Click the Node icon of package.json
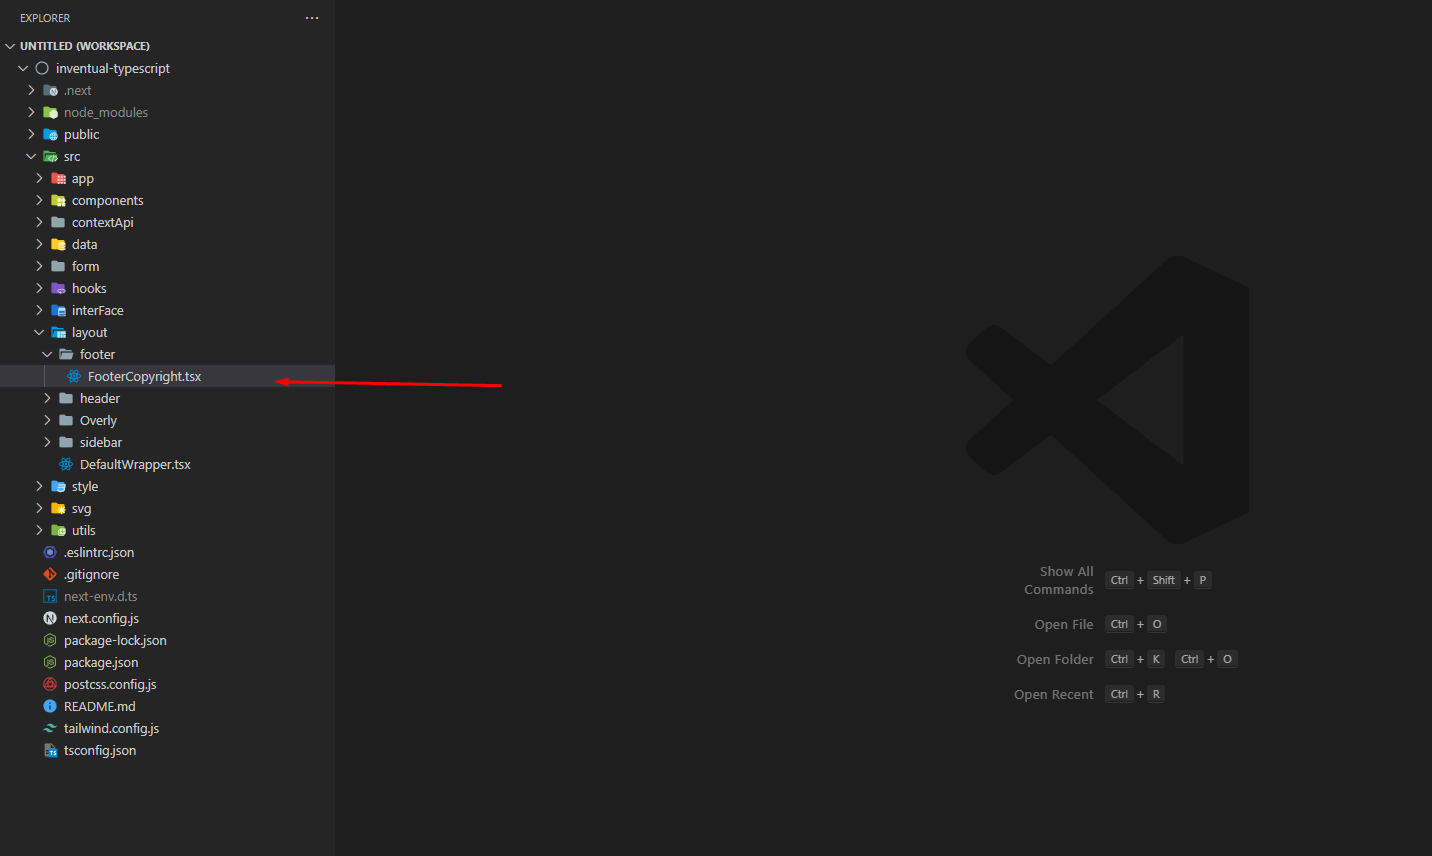Viewport: 1432px width, 856px height. click(x=50, y=662)
